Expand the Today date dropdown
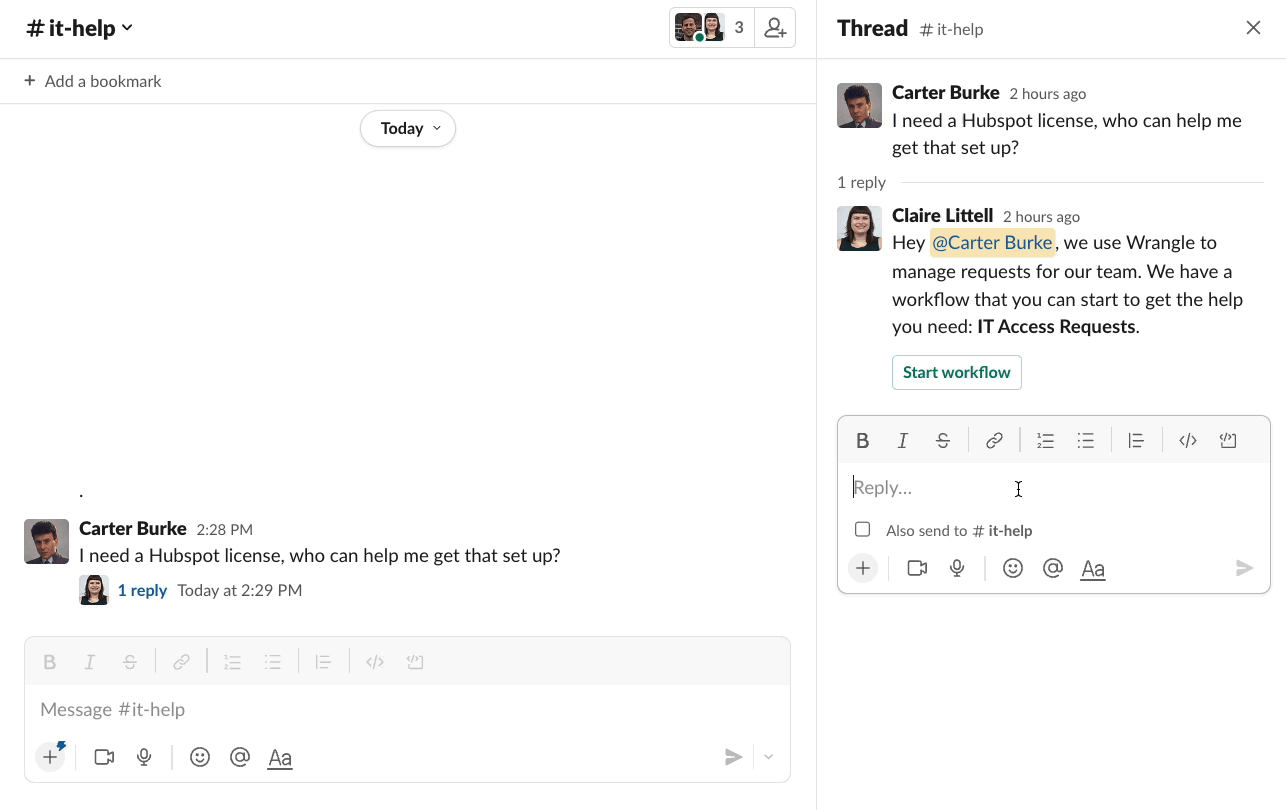The image size is (1286, 810). click(408, 128)
